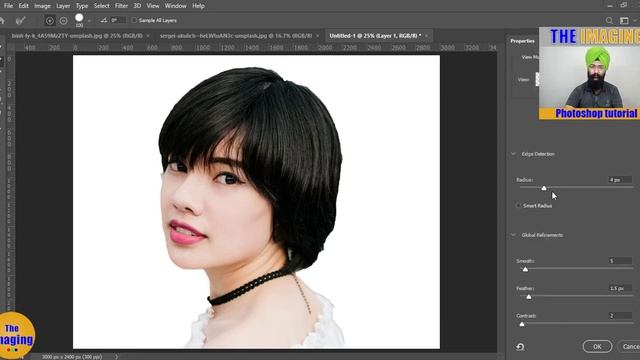Open the Image menu
The width and height of the screenshot is (640, 360).
[x=42, y=6]
